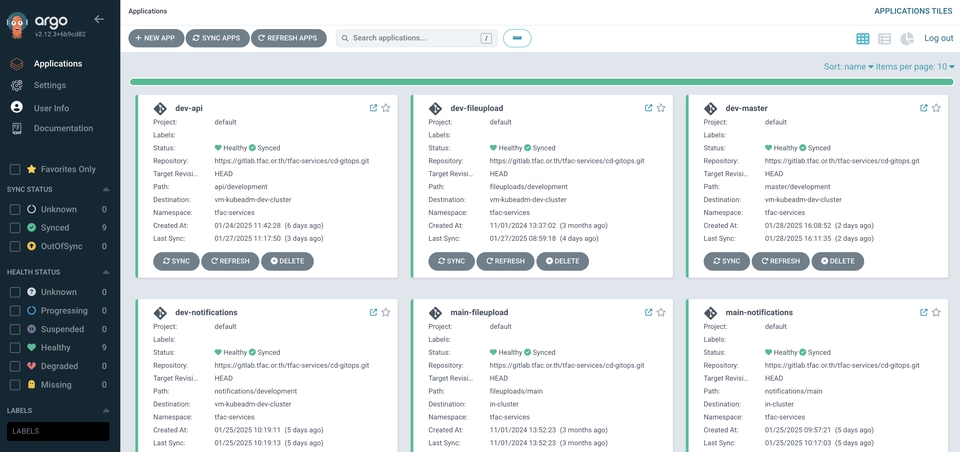Focus the Search applications field
Viewport: 960px width, 452px height.
coord(416,38)
